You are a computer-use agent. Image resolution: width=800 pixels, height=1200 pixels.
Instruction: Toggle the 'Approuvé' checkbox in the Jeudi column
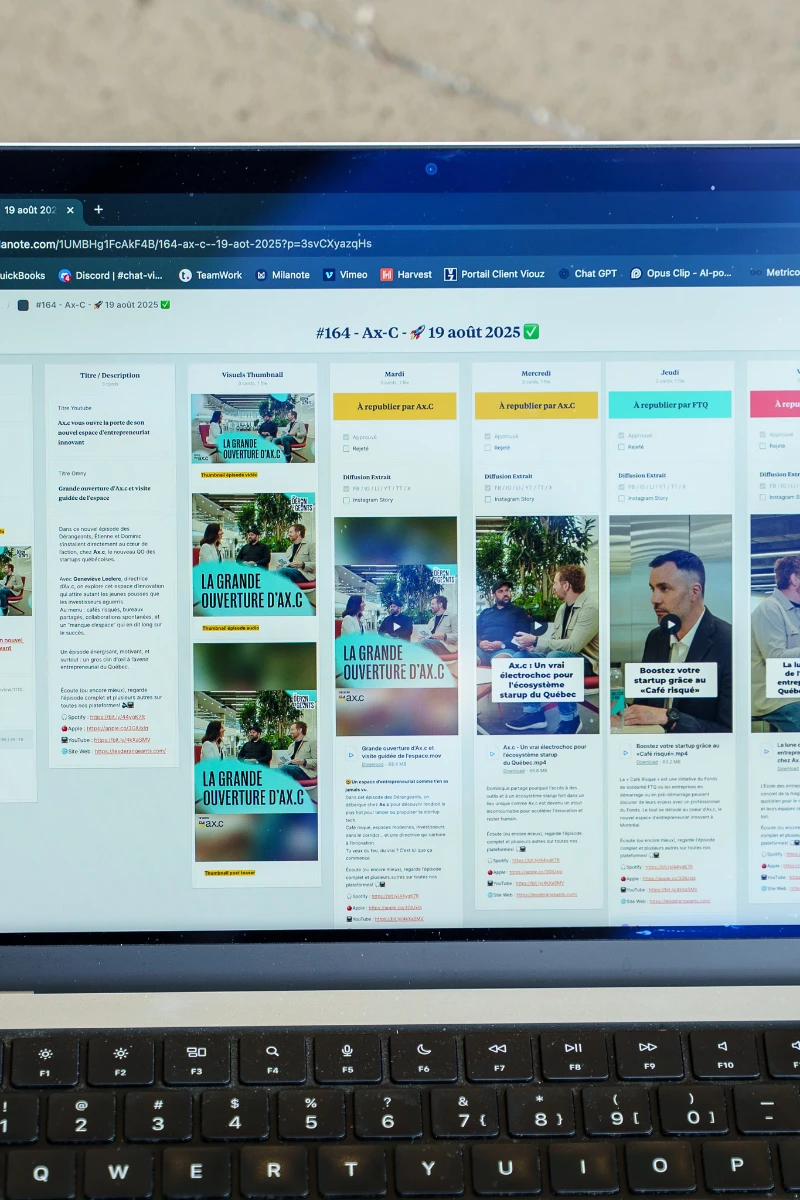(x=621, y=435)
